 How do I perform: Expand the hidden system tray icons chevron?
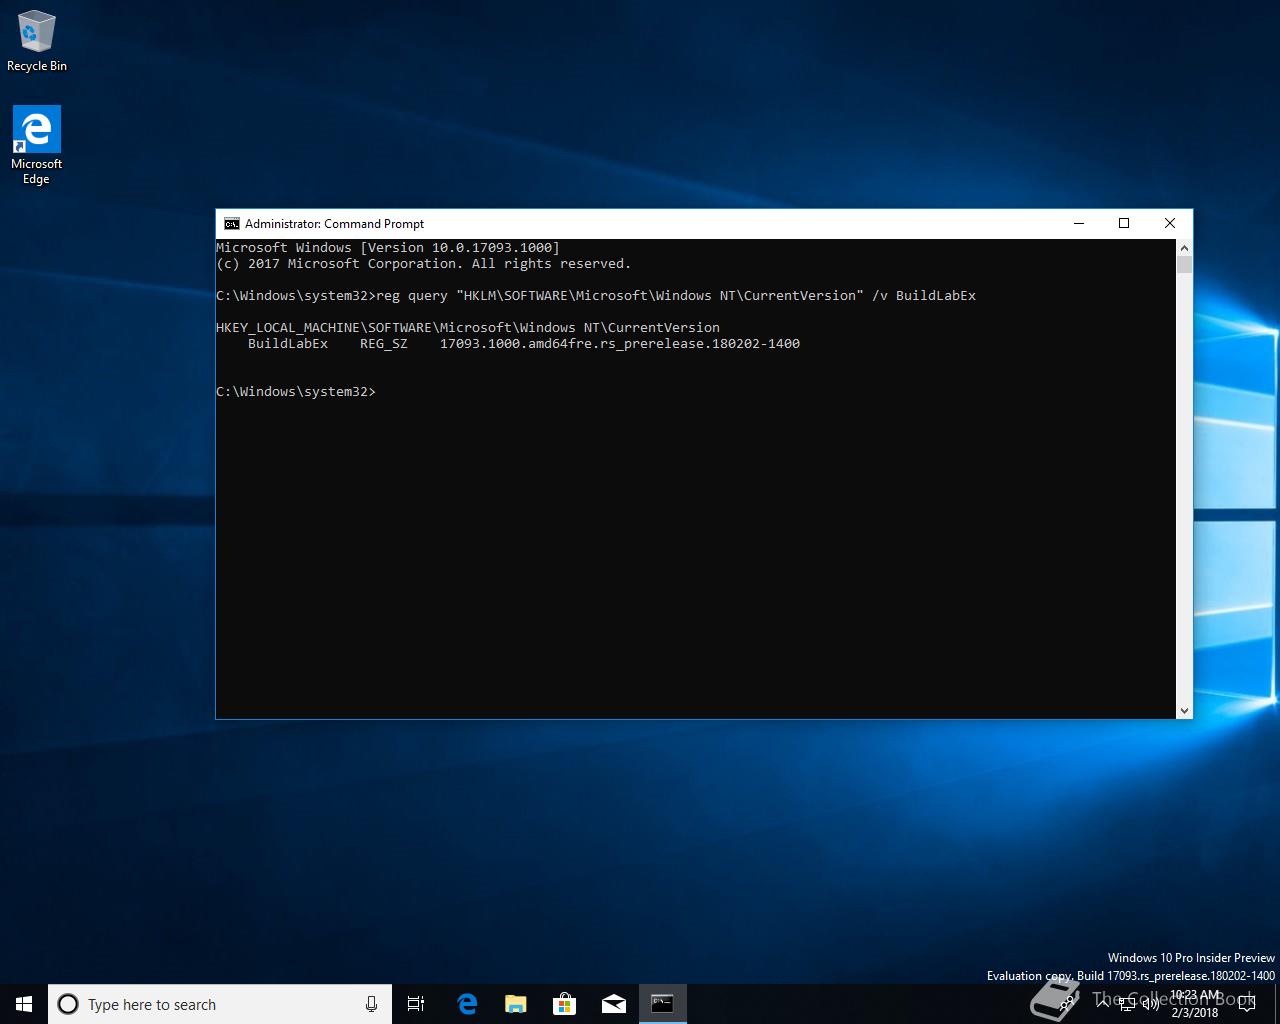[x=1103, y=1004]
